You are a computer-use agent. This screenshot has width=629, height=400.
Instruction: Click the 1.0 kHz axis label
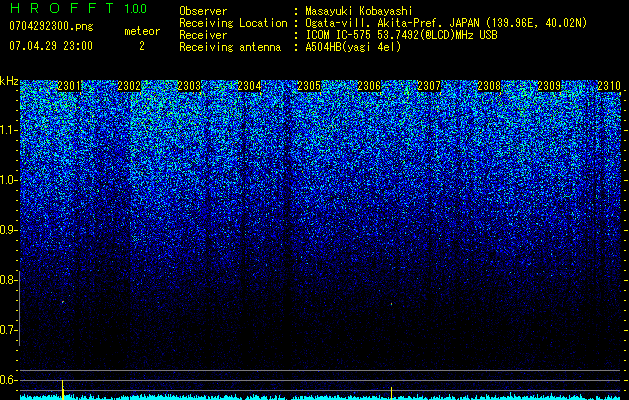click(8, 180)
